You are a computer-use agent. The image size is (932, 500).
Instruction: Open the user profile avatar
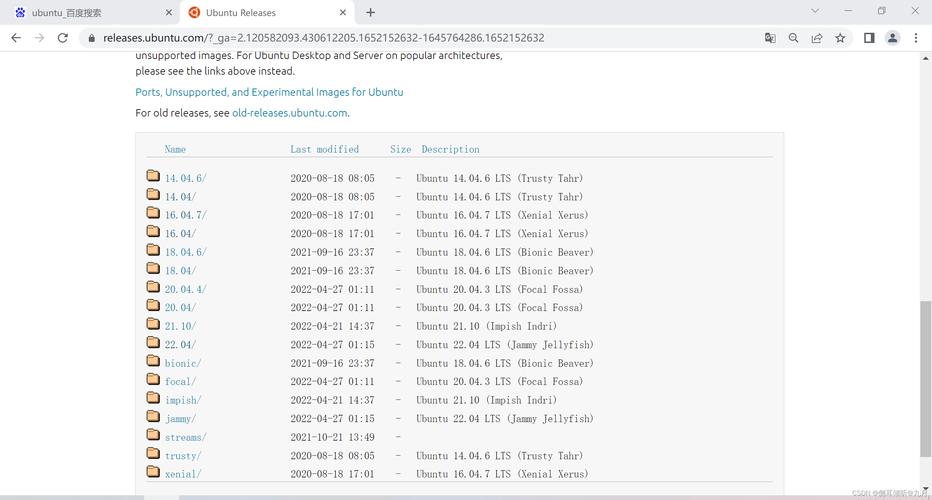(892, 38)
